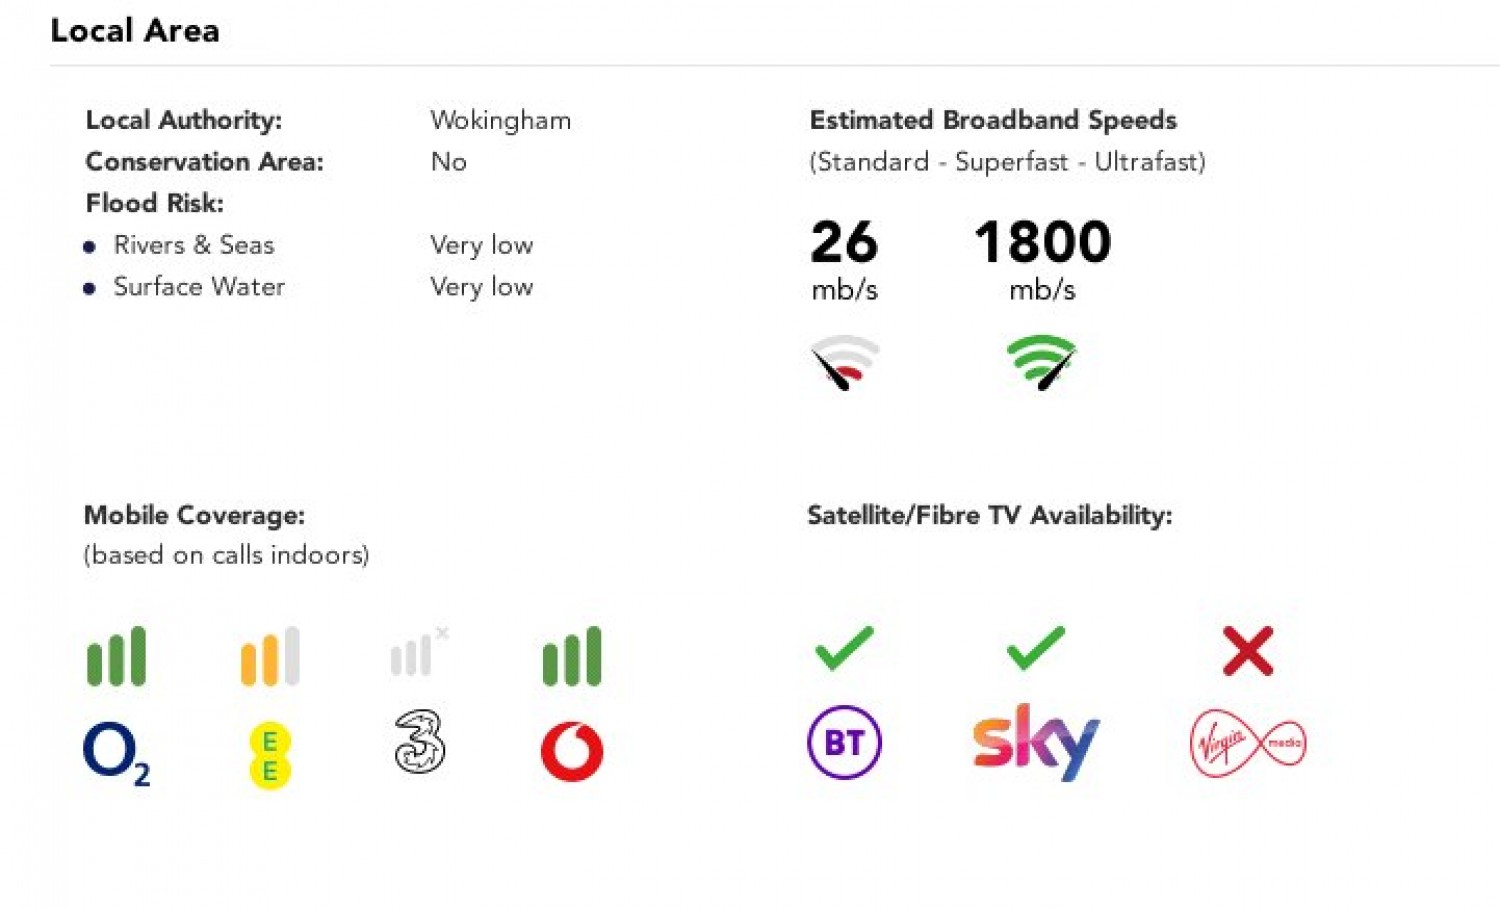Click the Vodafone network logo
The height and width of the screenshot is (909, 1500).
[x=572, y=751]
